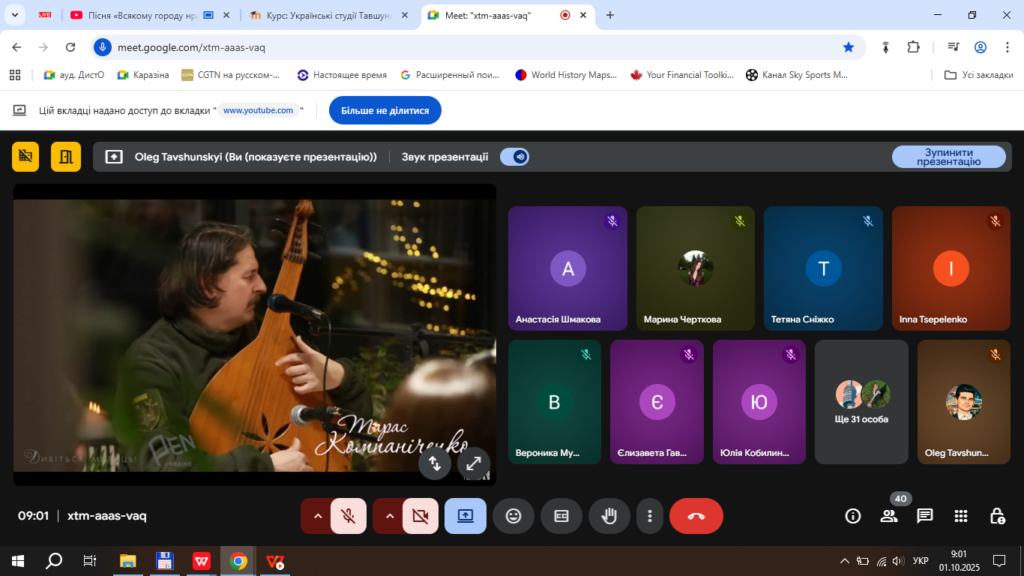Turn on the camera
1024x576 pixels.
(420, 516)
